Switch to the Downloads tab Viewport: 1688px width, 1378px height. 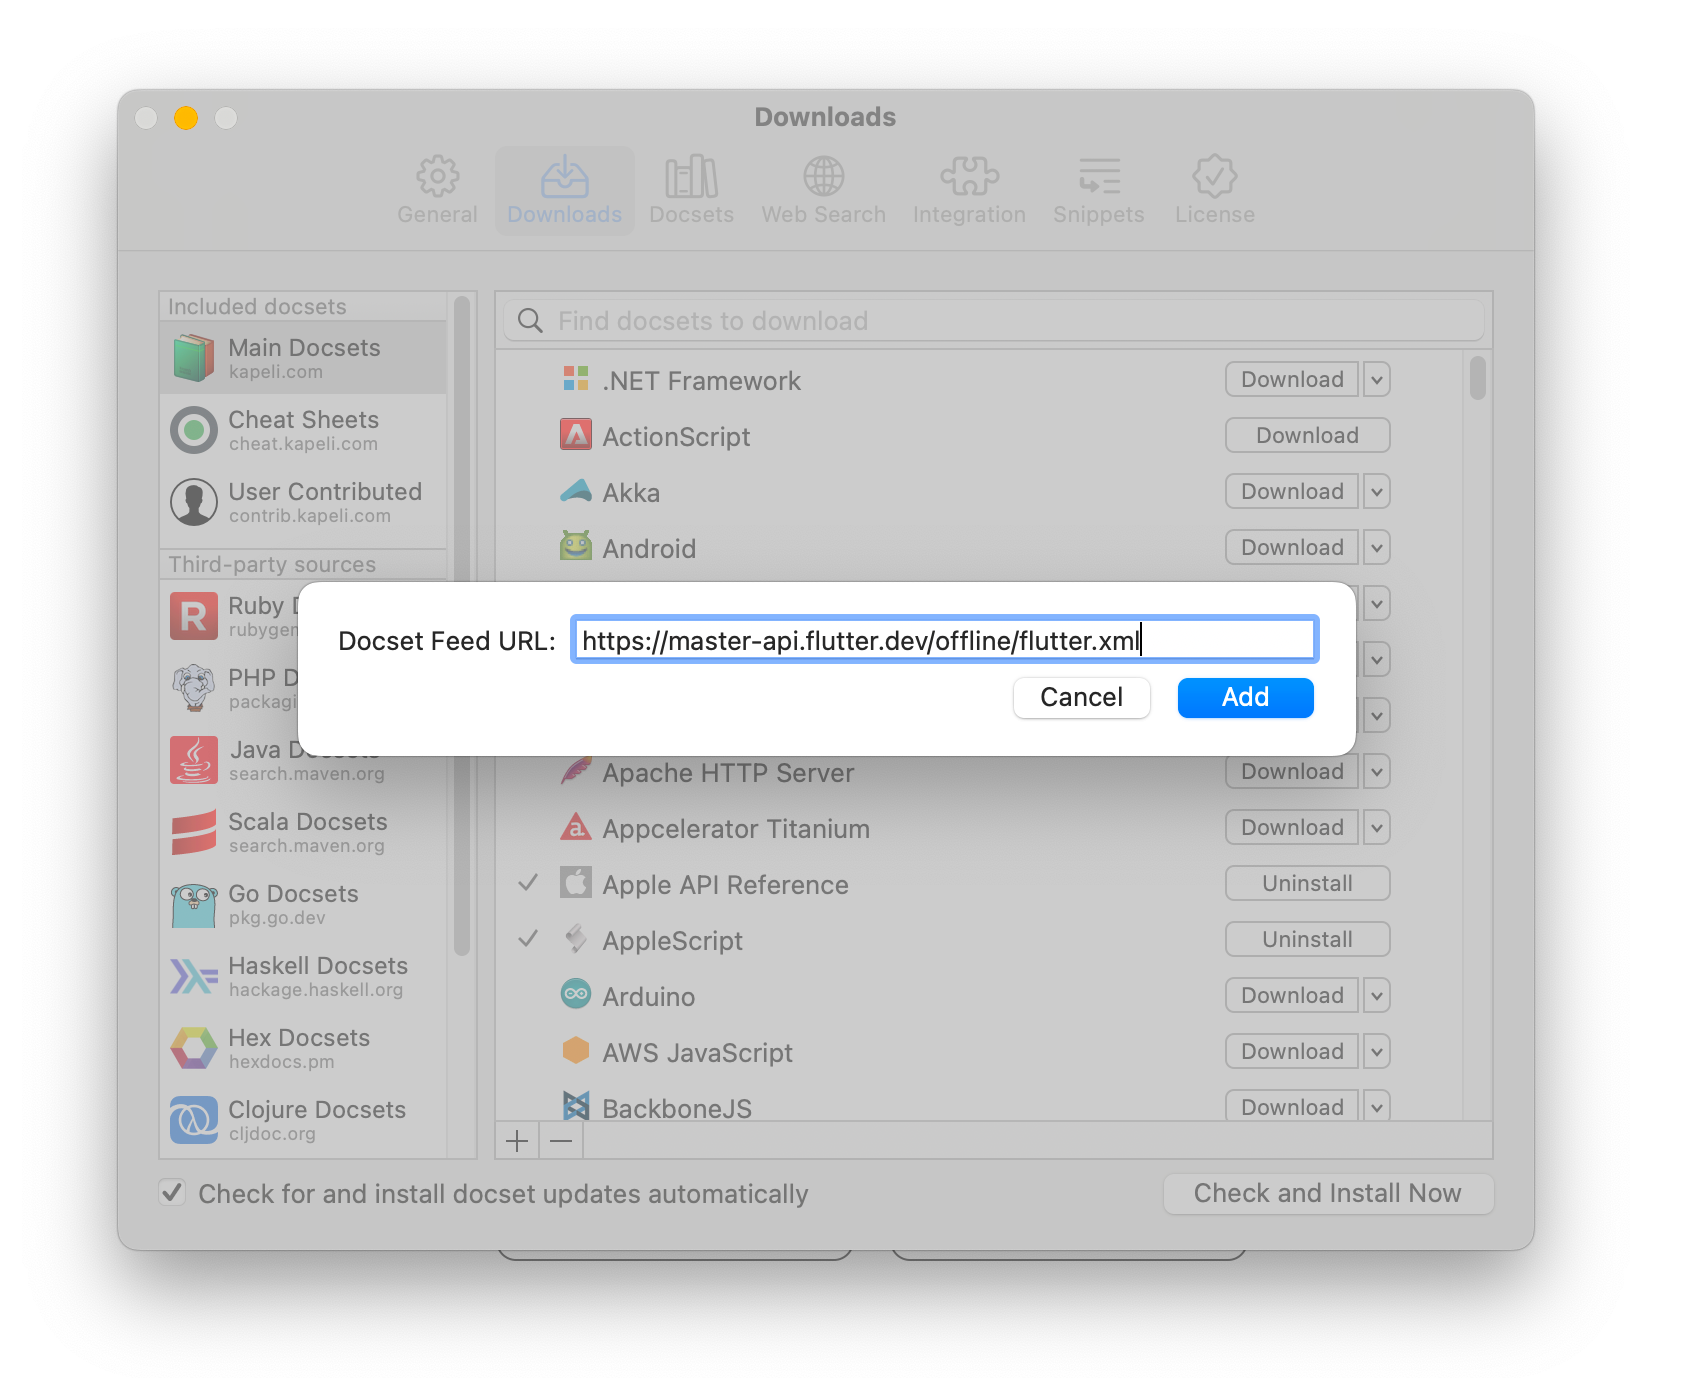pyautogui.click(x=564, y=190)
